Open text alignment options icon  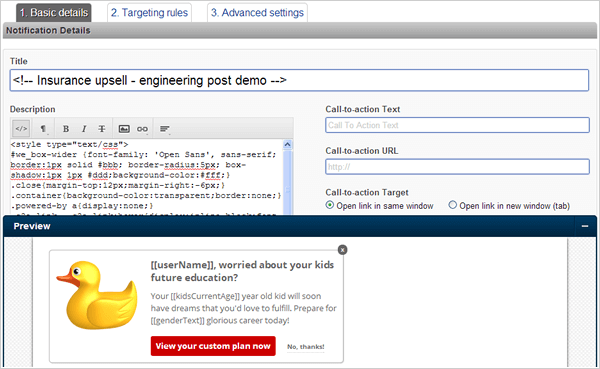pos(165,129)
